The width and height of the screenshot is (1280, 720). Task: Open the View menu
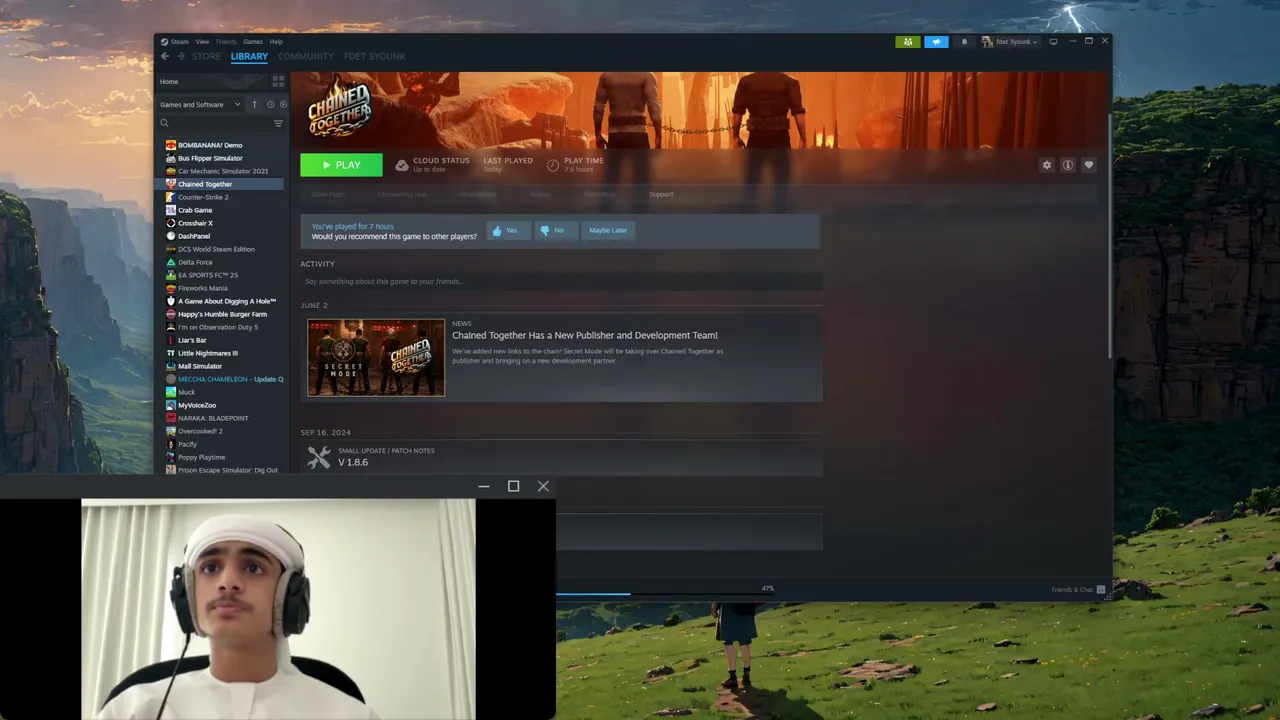(x=202, y=42)
